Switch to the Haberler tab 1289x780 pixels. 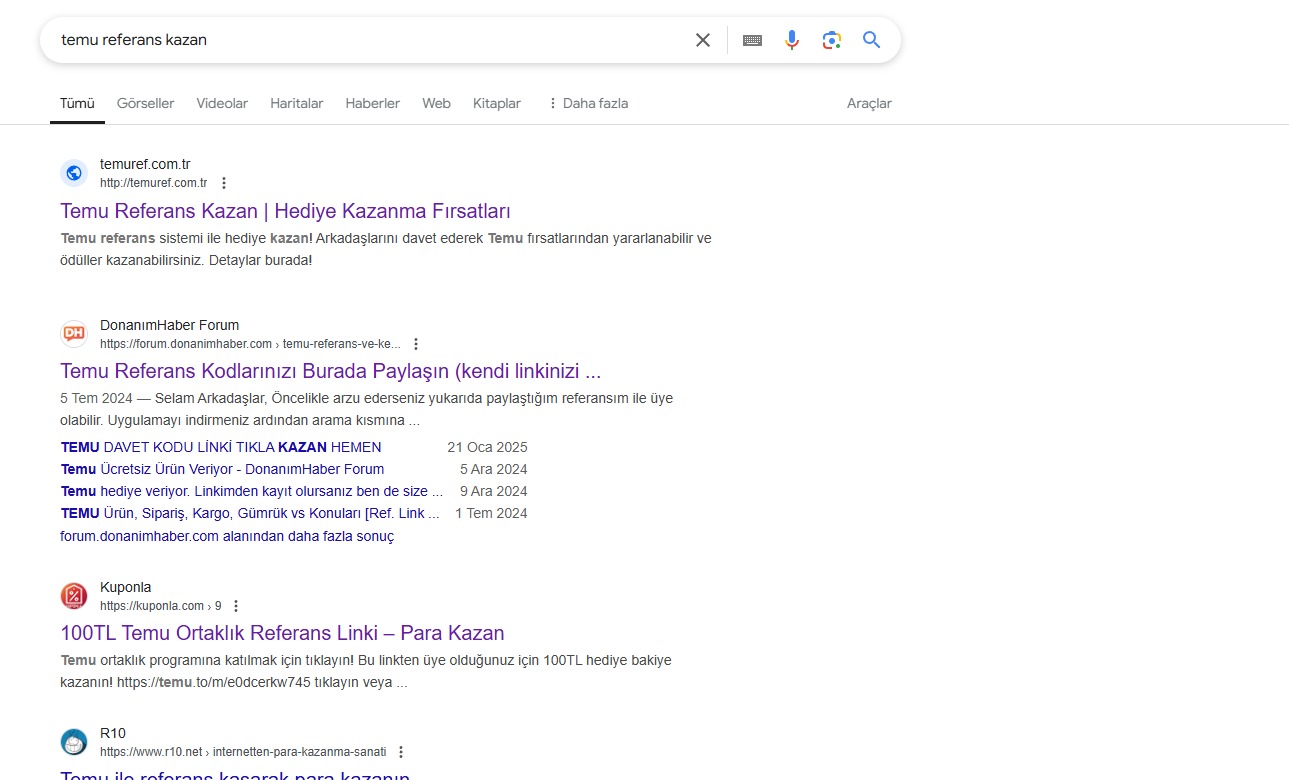[x=373, y=103]
